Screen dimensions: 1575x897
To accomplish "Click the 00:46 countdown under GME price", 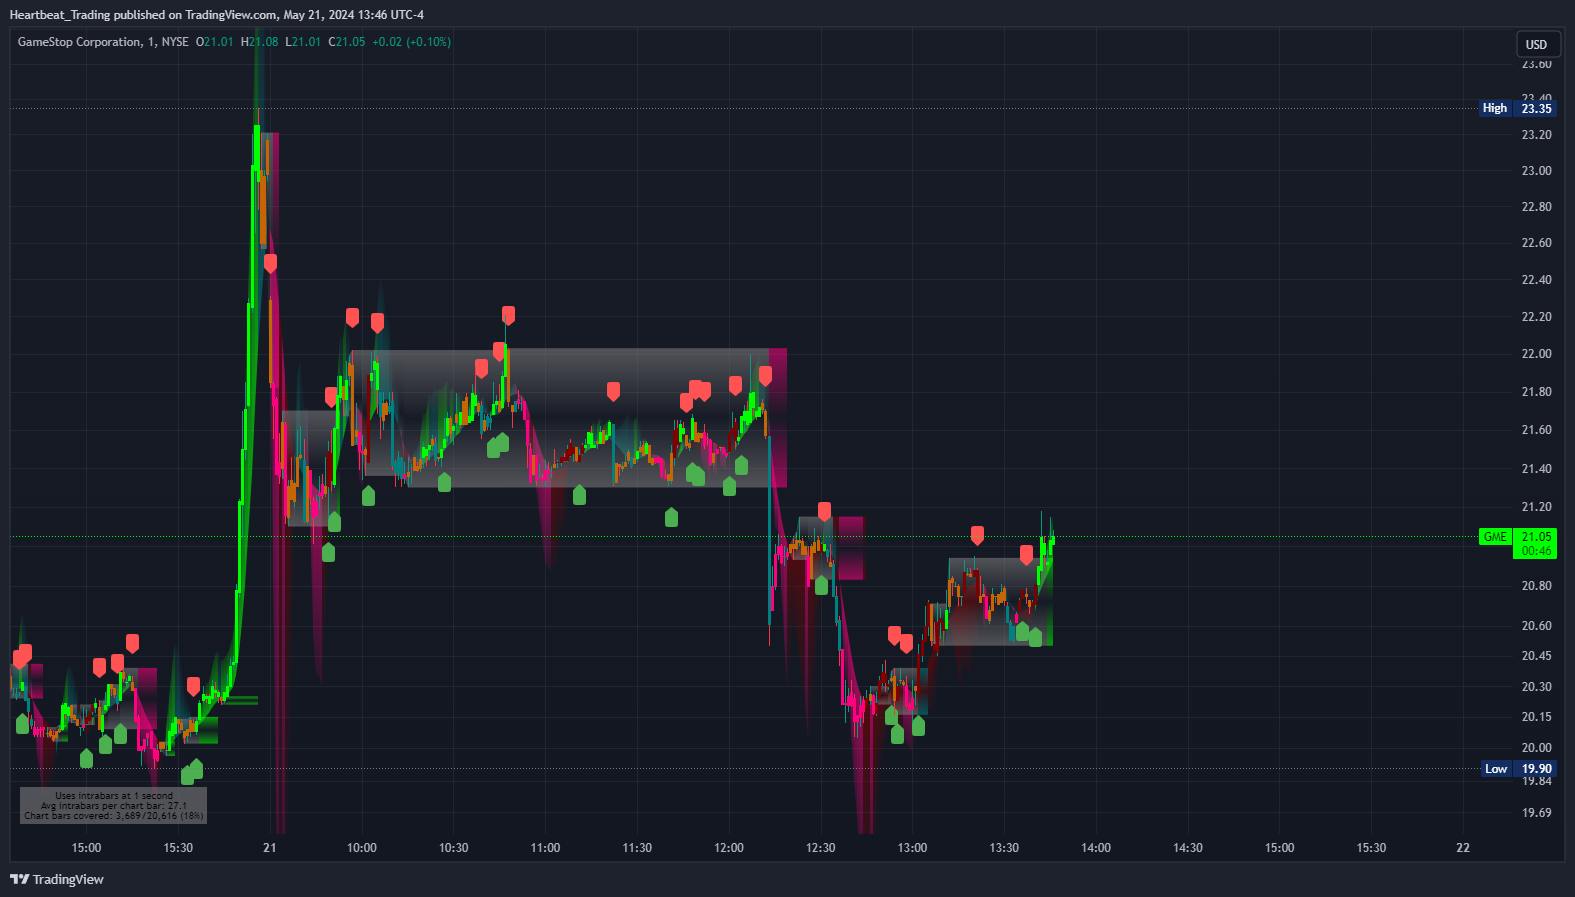I will click(x=1536, y=551).
